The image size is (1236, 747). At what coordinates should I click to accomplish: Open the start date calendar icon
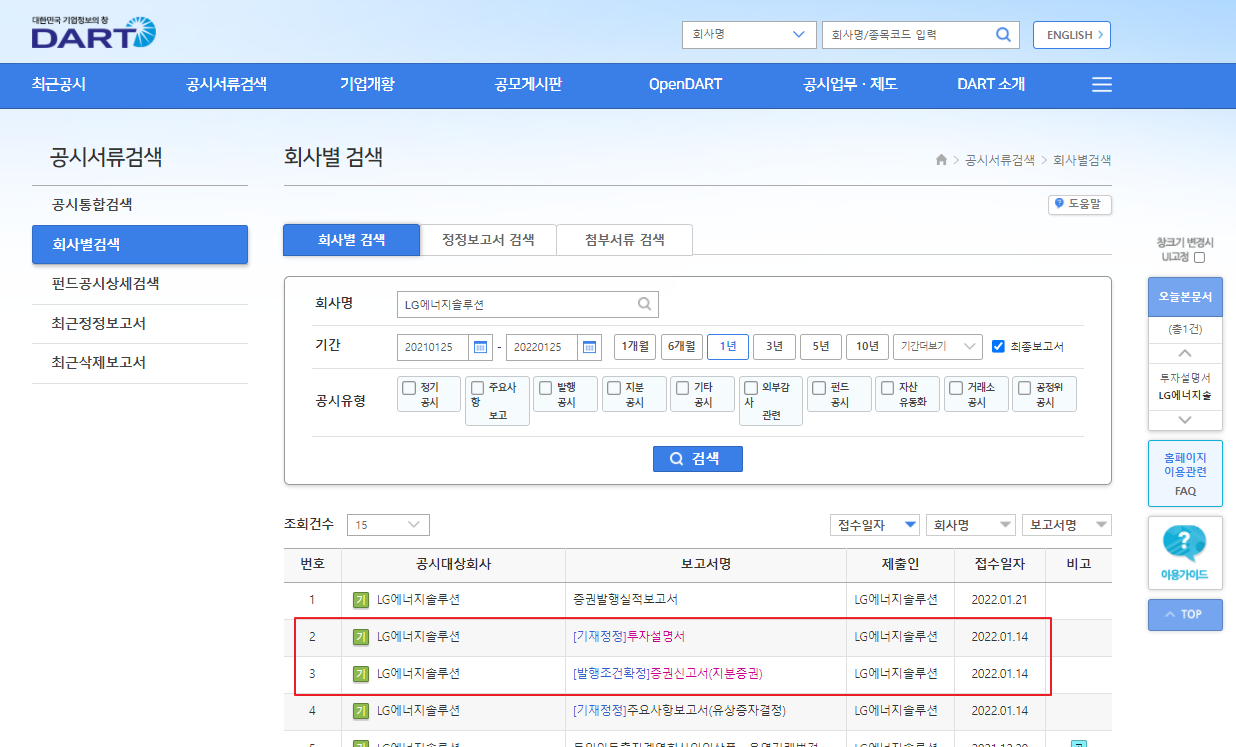[480, 347]
